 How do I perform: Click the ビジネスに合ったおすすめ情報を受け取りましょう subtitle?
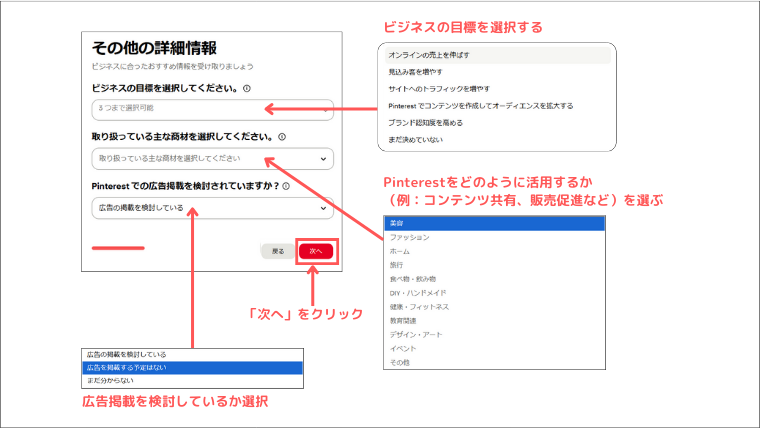[173, 66]
